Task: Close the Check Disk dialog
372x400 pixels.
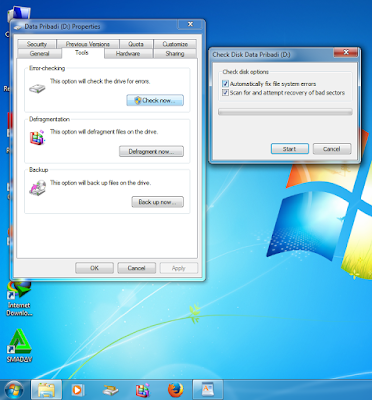Action: [x=346, y=52]
